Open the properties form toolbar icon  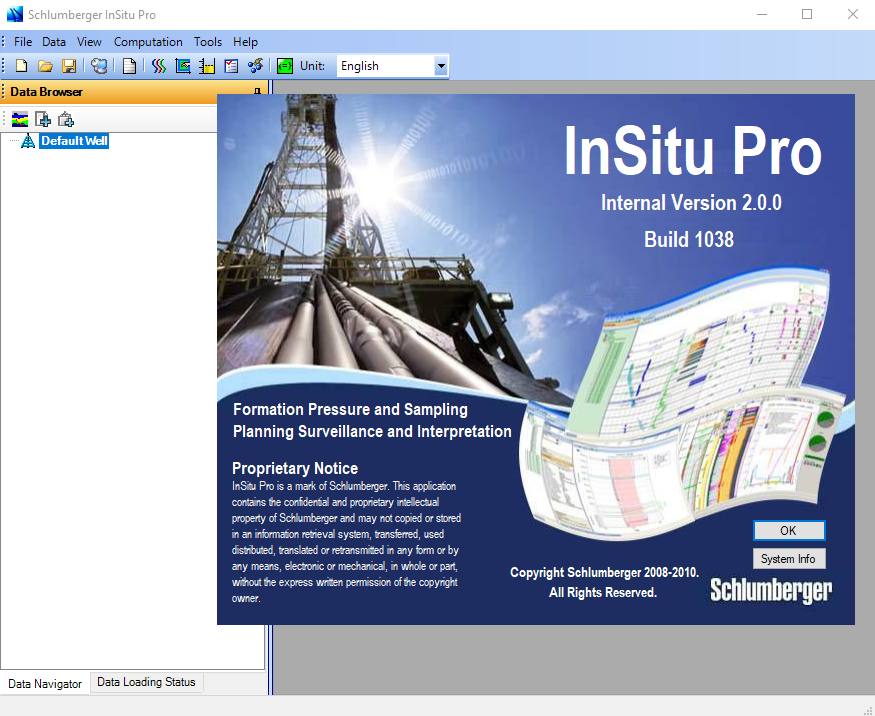(233, 65)
